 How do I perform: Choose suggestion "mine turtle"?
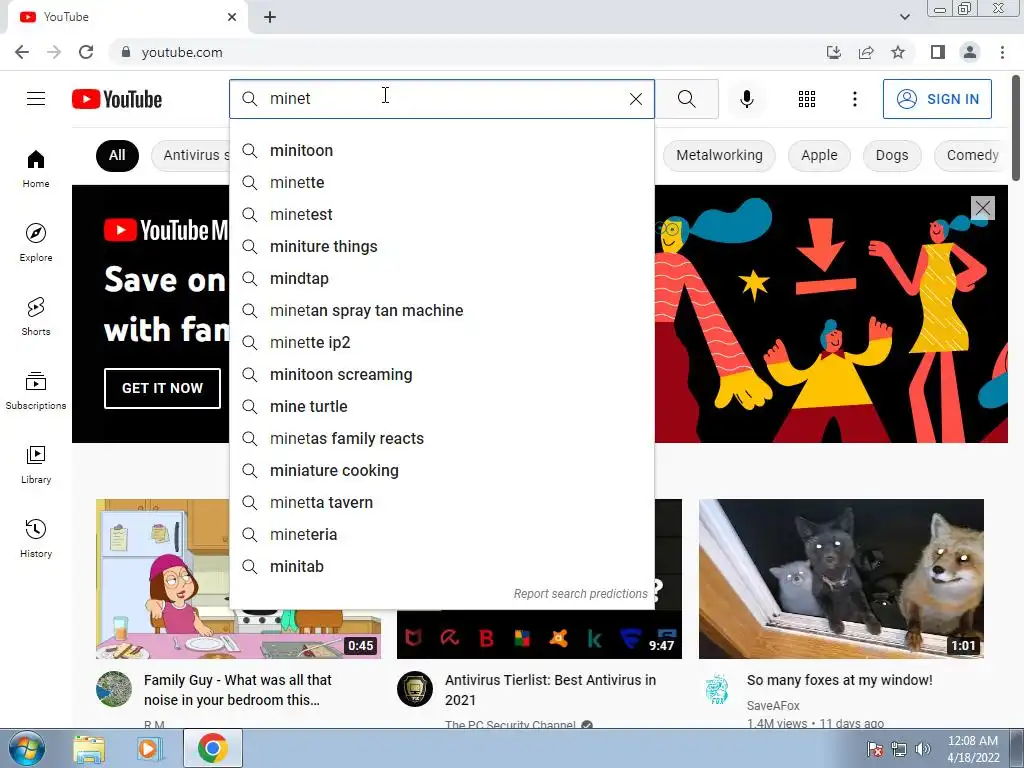[441, 406]
